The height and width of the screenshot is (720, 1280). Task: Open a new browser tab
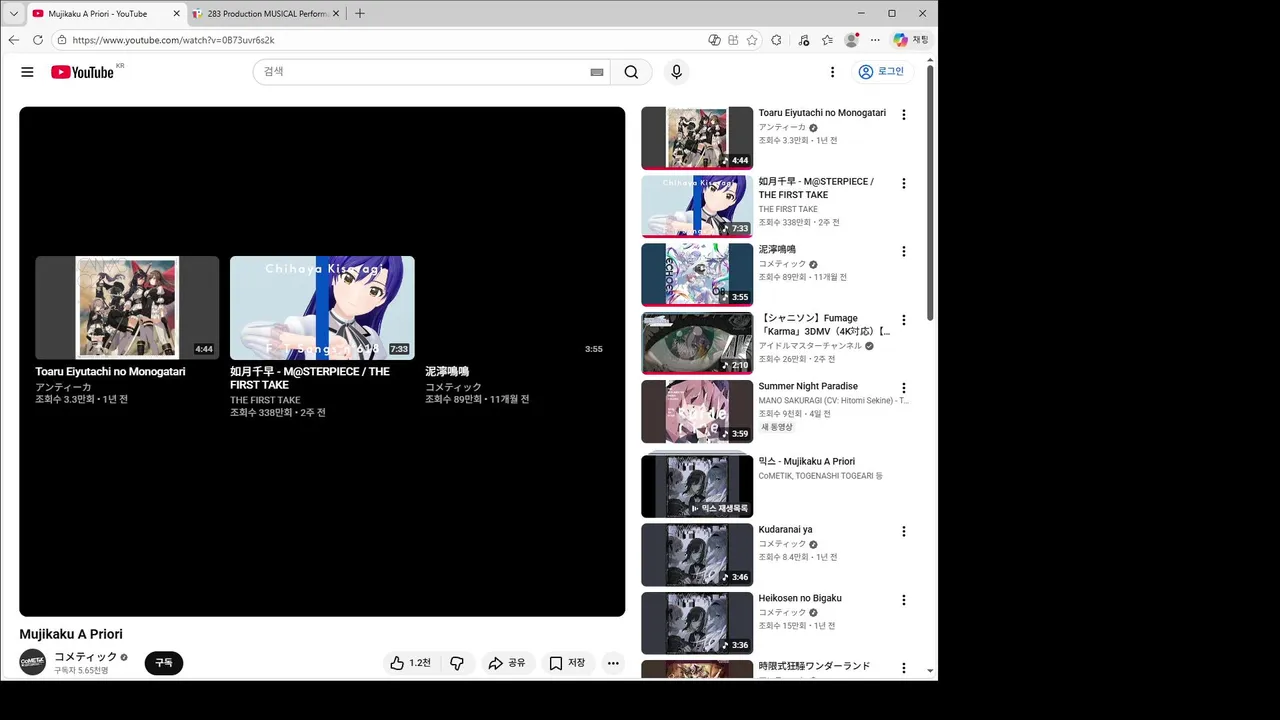(x=360, y=14)
